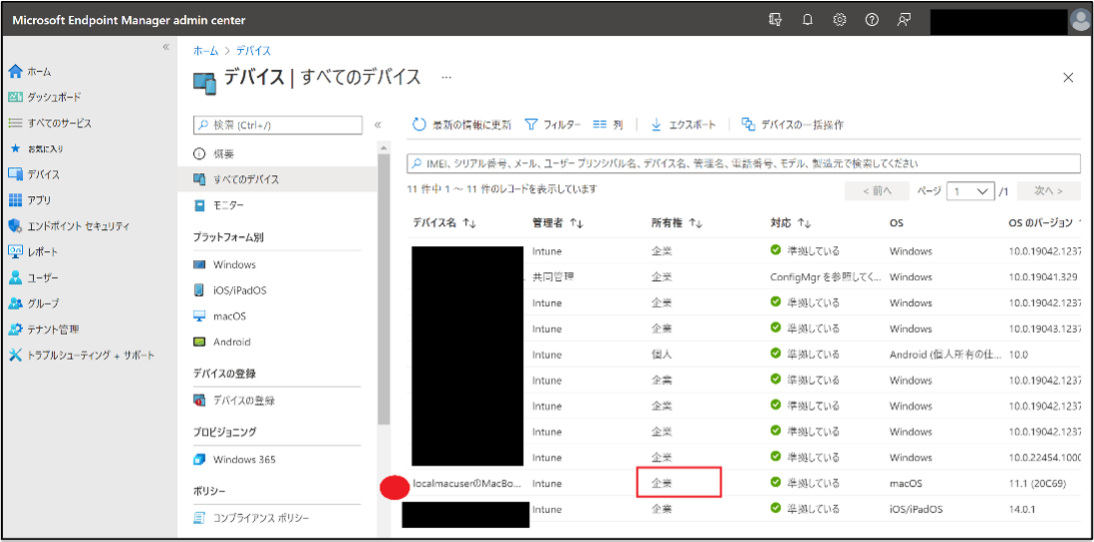
Task: Open お気に入り favorites in left navigation
Action: (38, 149)
